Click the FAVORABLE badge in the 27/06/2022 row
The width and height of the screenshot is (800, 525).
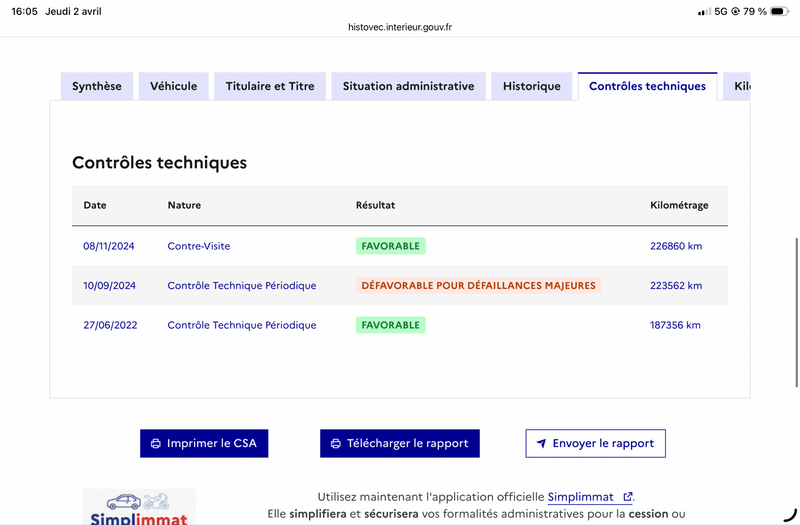click(x=391, y=325)
